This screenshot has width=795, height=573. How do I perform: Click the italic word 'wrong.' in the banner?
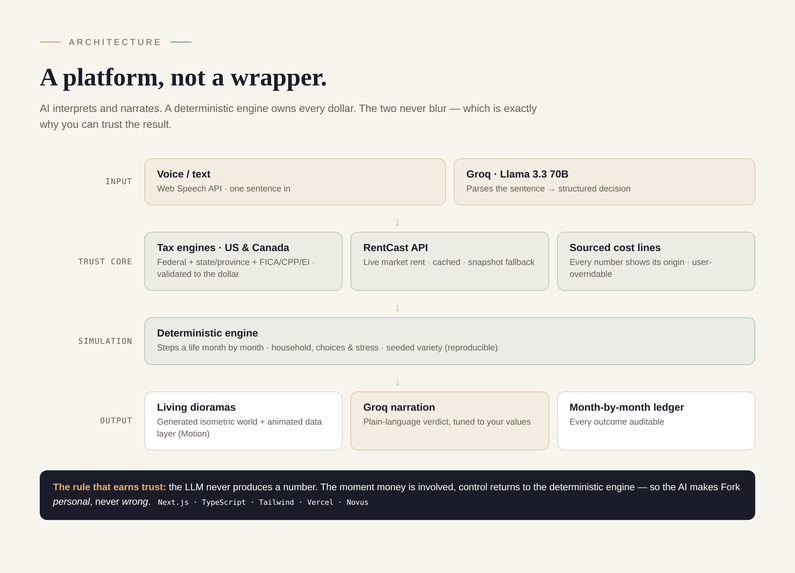136,502
